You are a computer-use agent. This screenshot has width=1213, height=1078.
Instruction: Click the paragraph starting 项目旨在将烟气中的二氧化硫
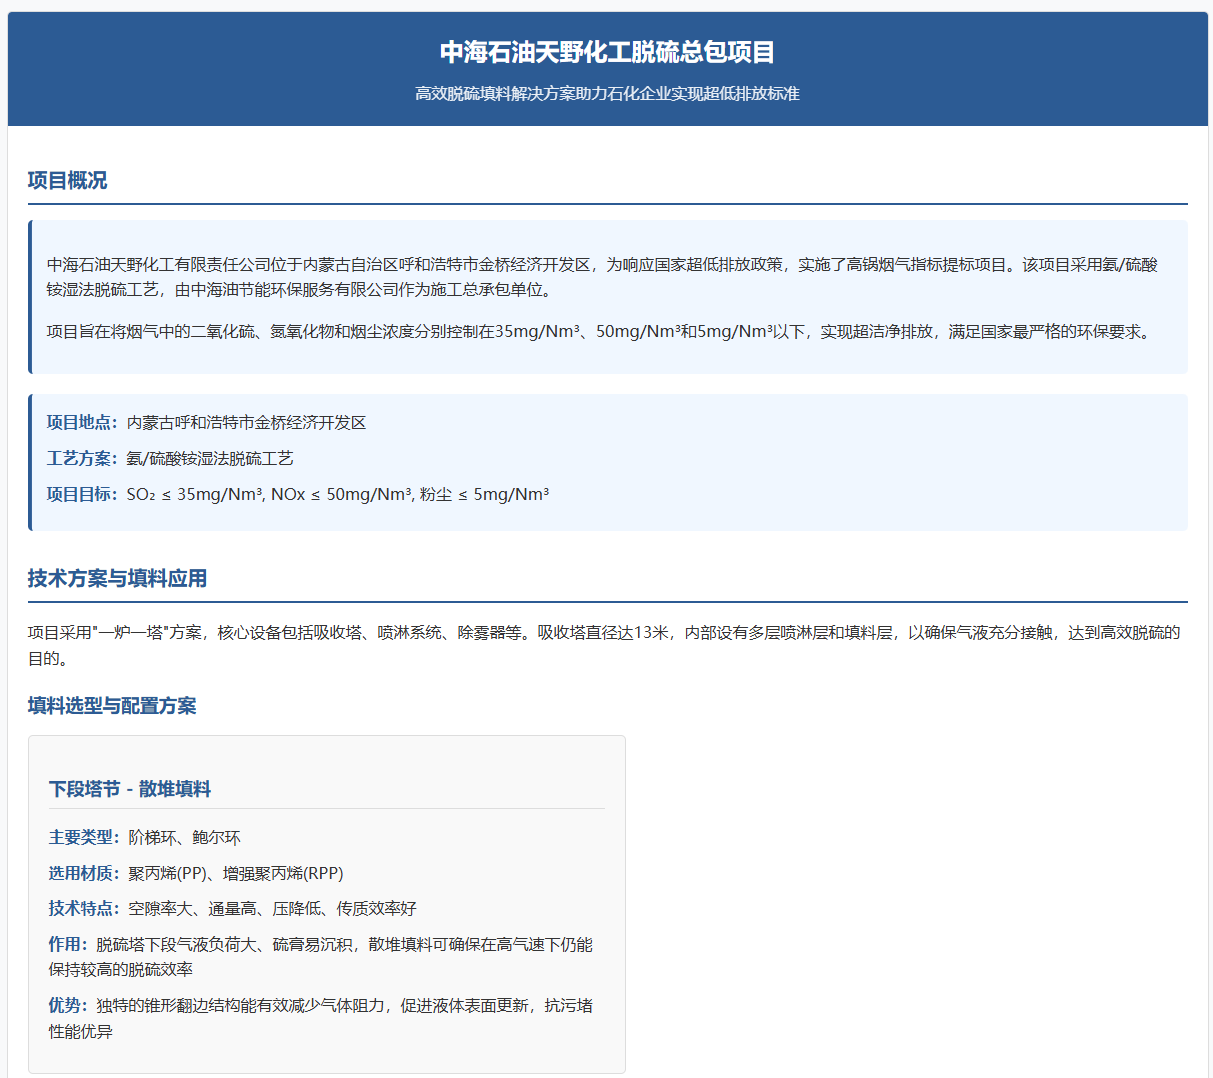[x=601, y=331]
